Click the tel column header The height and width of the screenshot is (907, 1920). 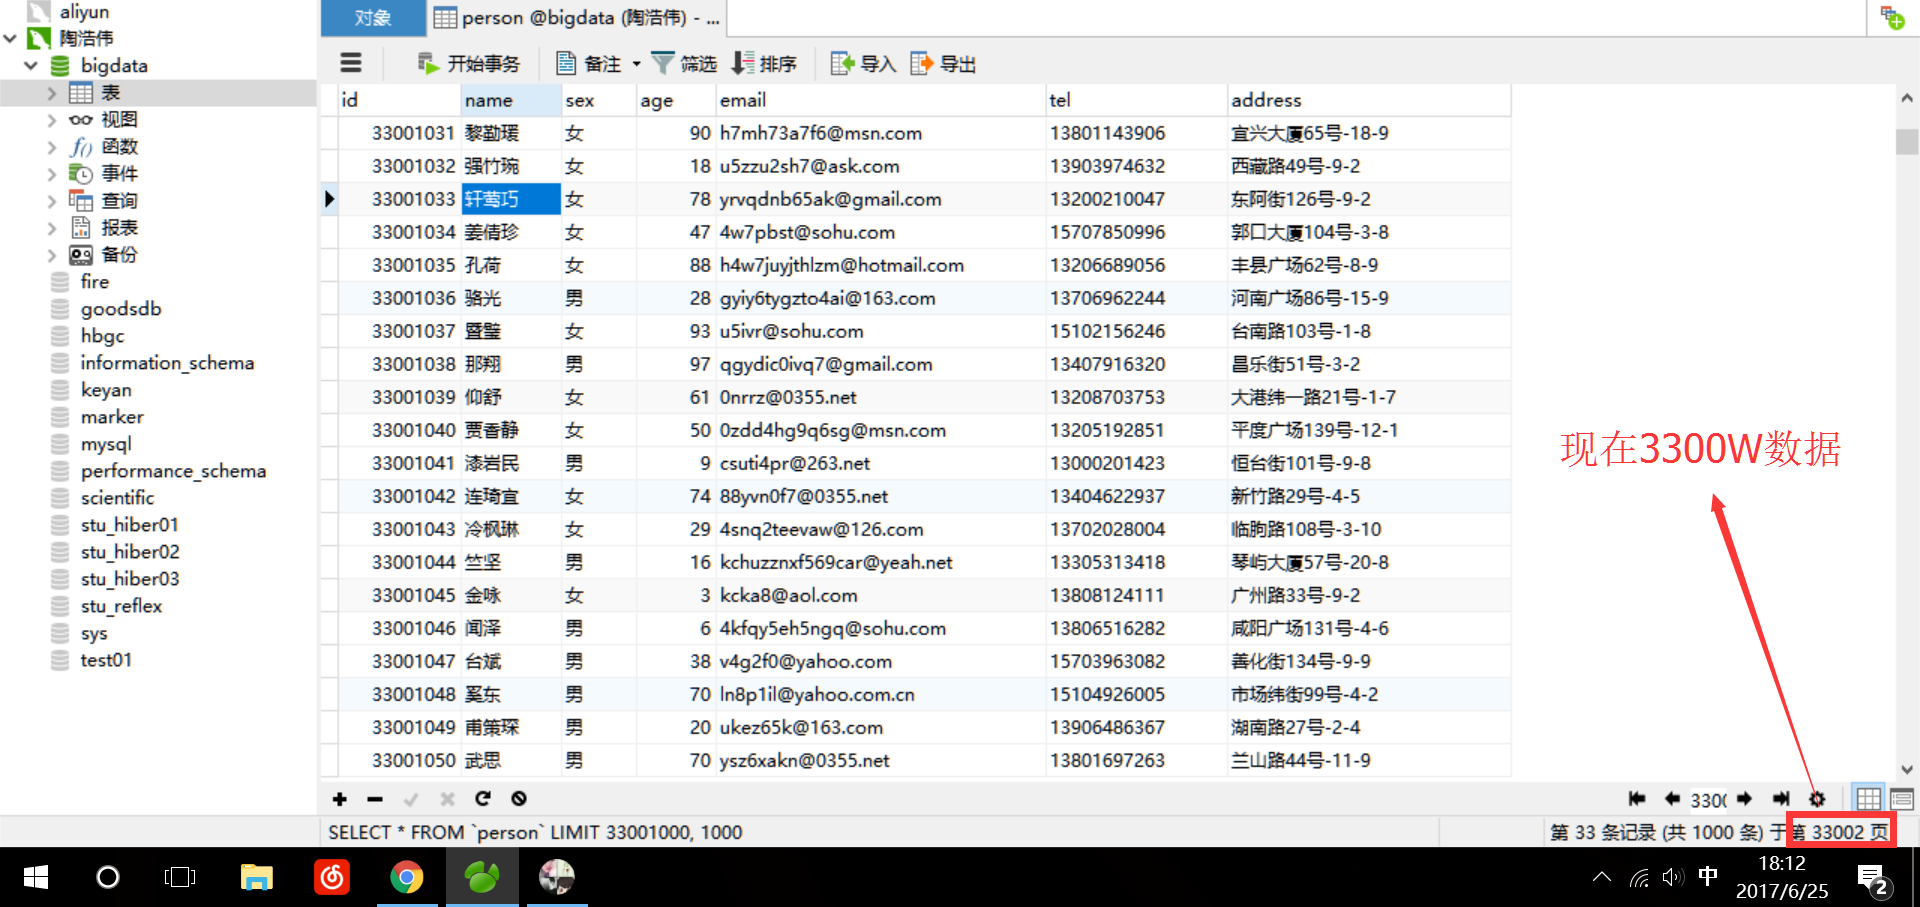pos(1136,100)
